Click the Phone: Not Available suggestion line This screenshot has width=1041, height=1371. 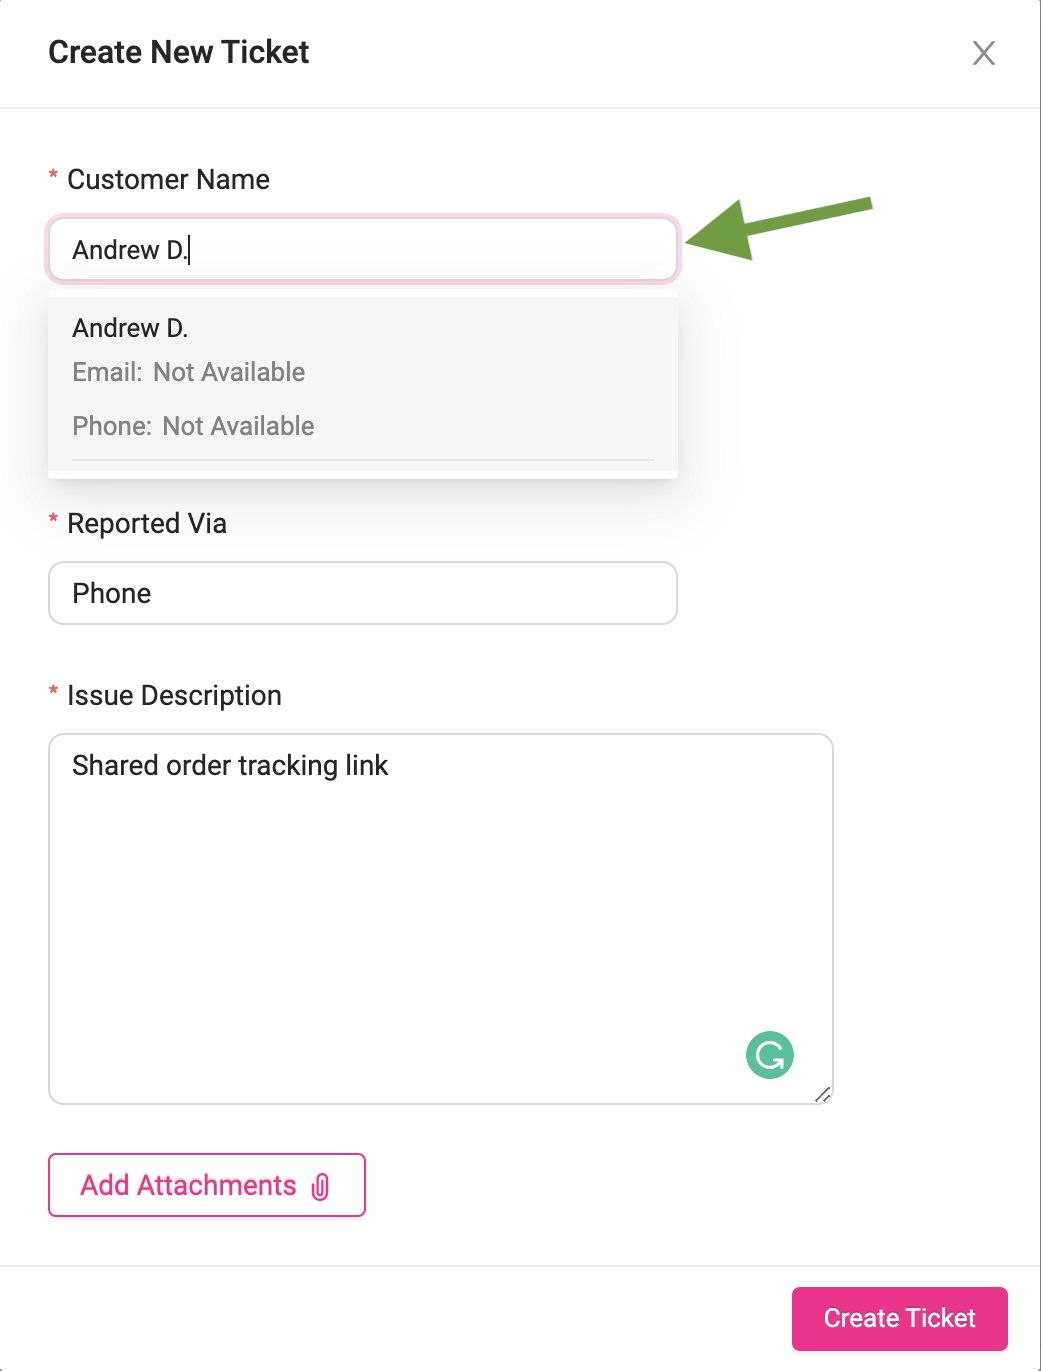pos(193,426)
